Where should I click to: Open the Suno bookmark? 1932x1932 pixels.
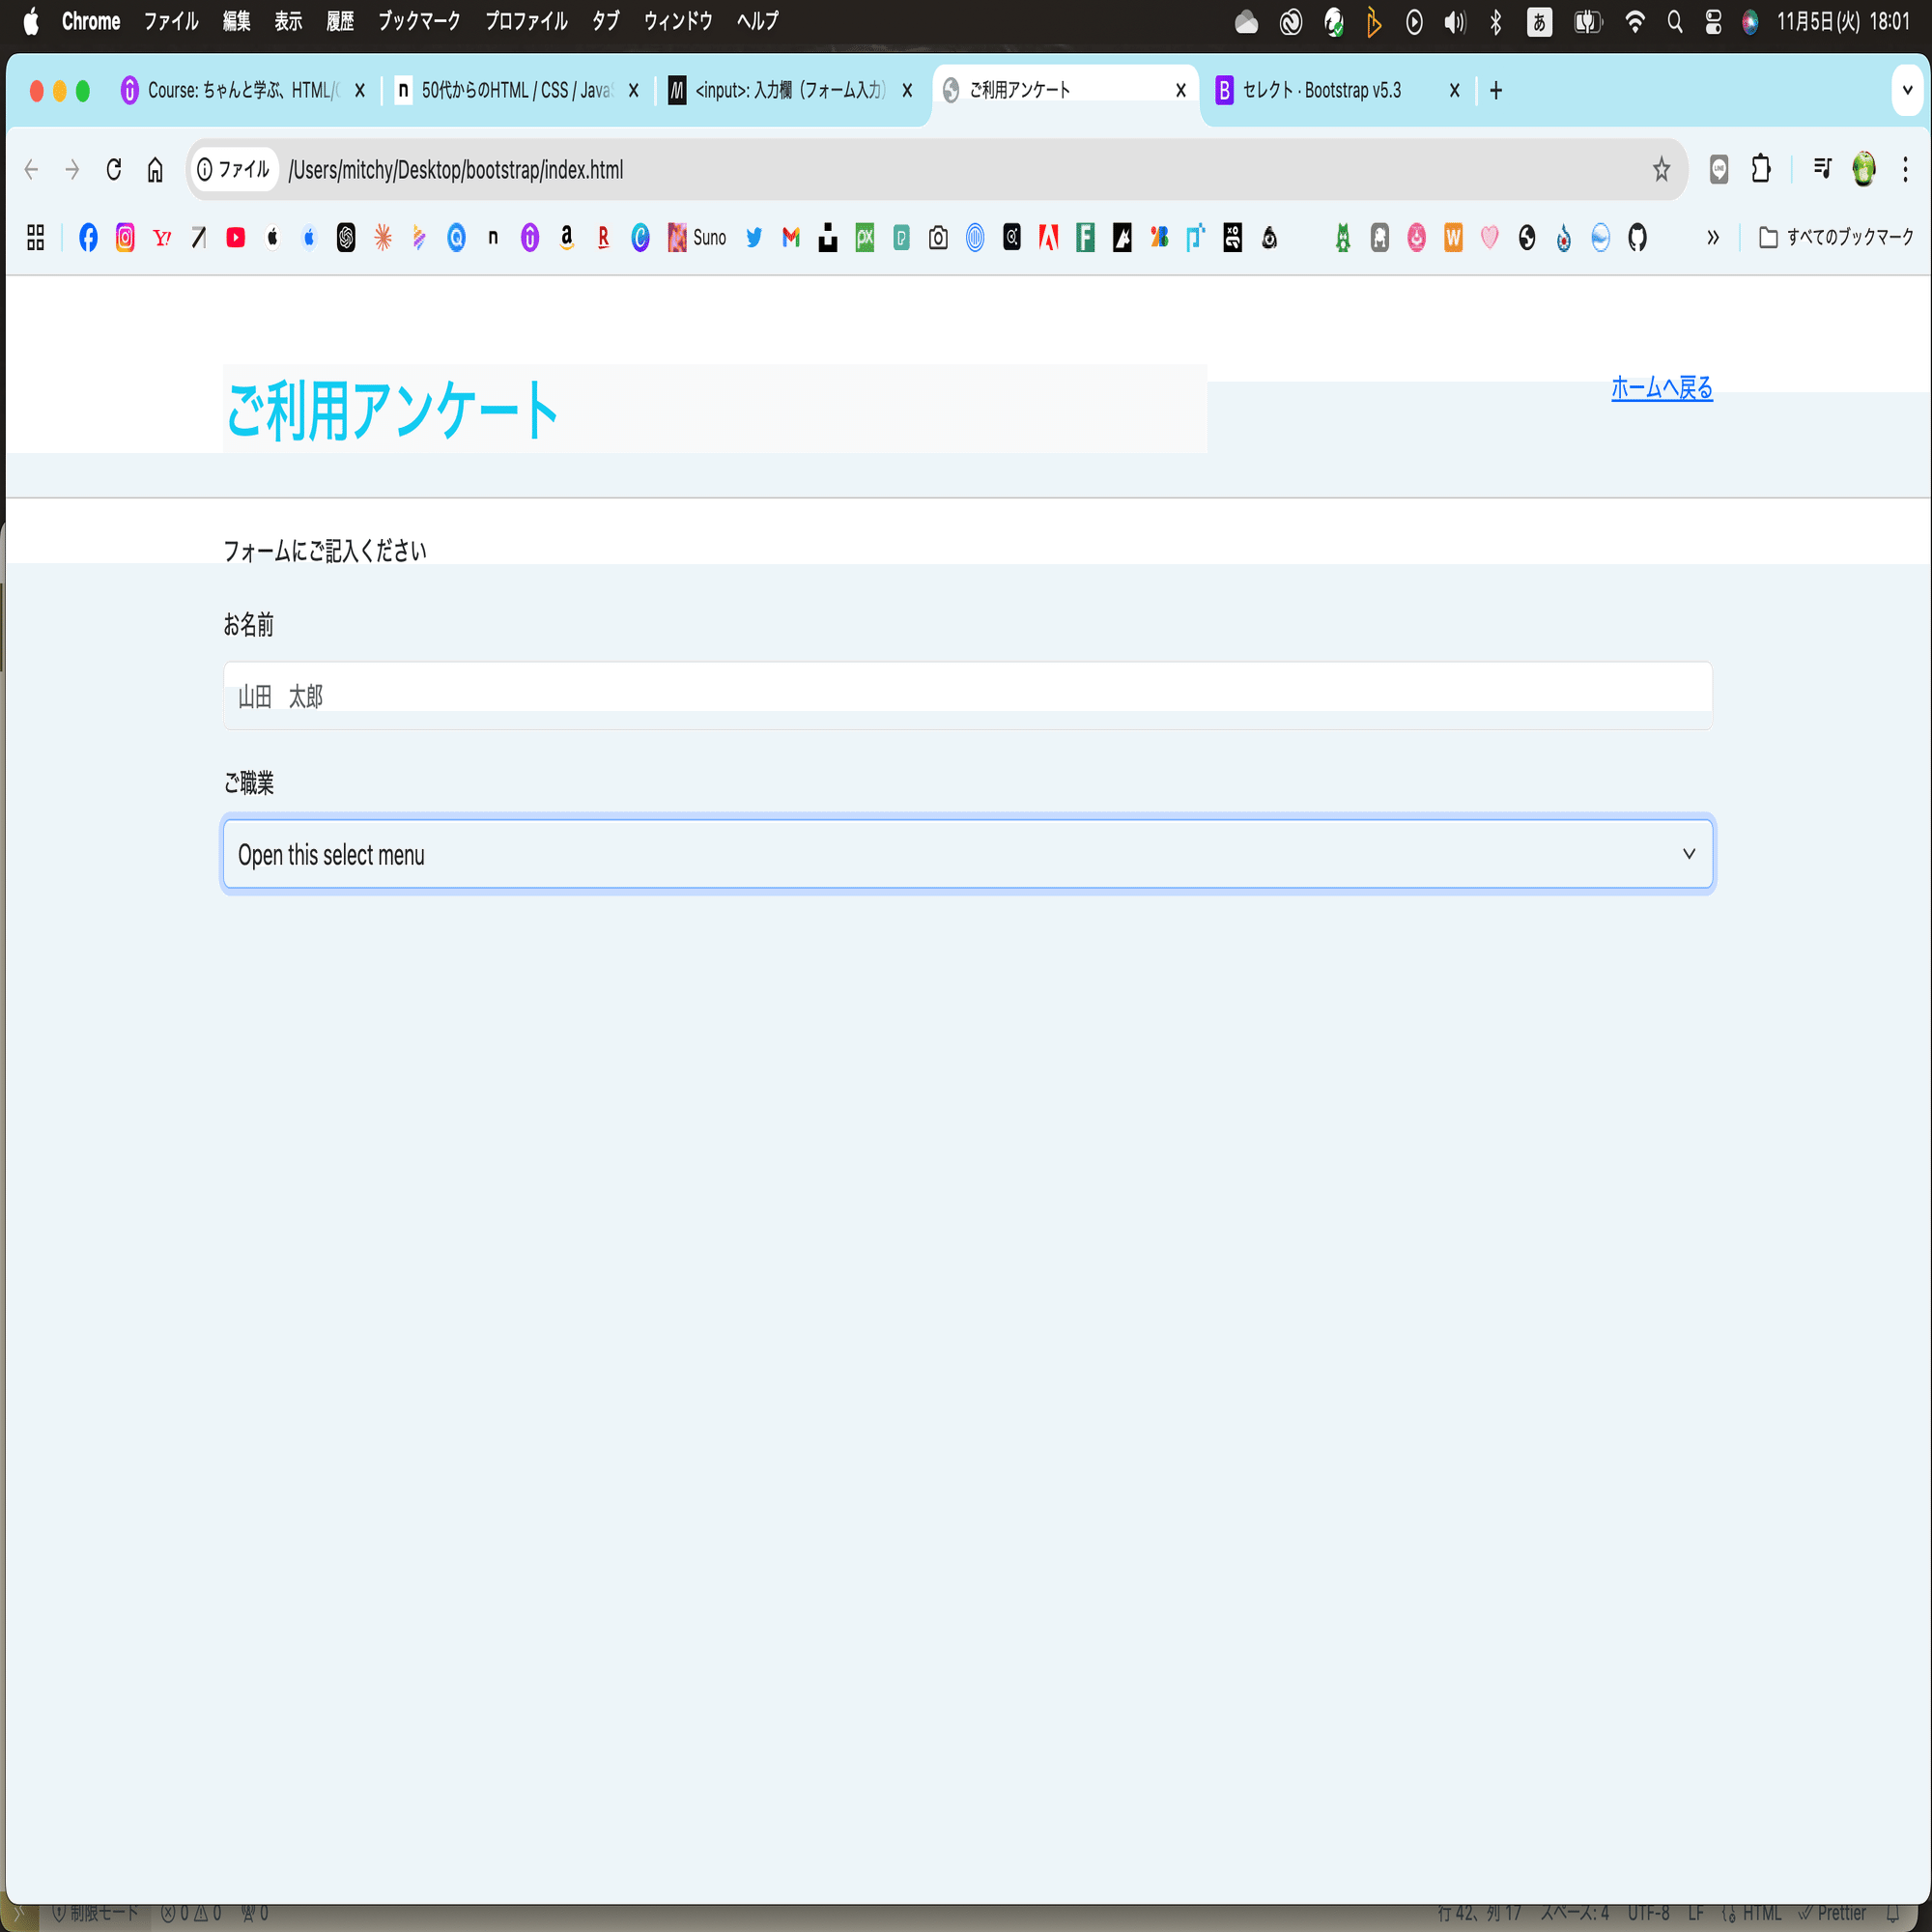pyautogui.click(x=697, y=238)
